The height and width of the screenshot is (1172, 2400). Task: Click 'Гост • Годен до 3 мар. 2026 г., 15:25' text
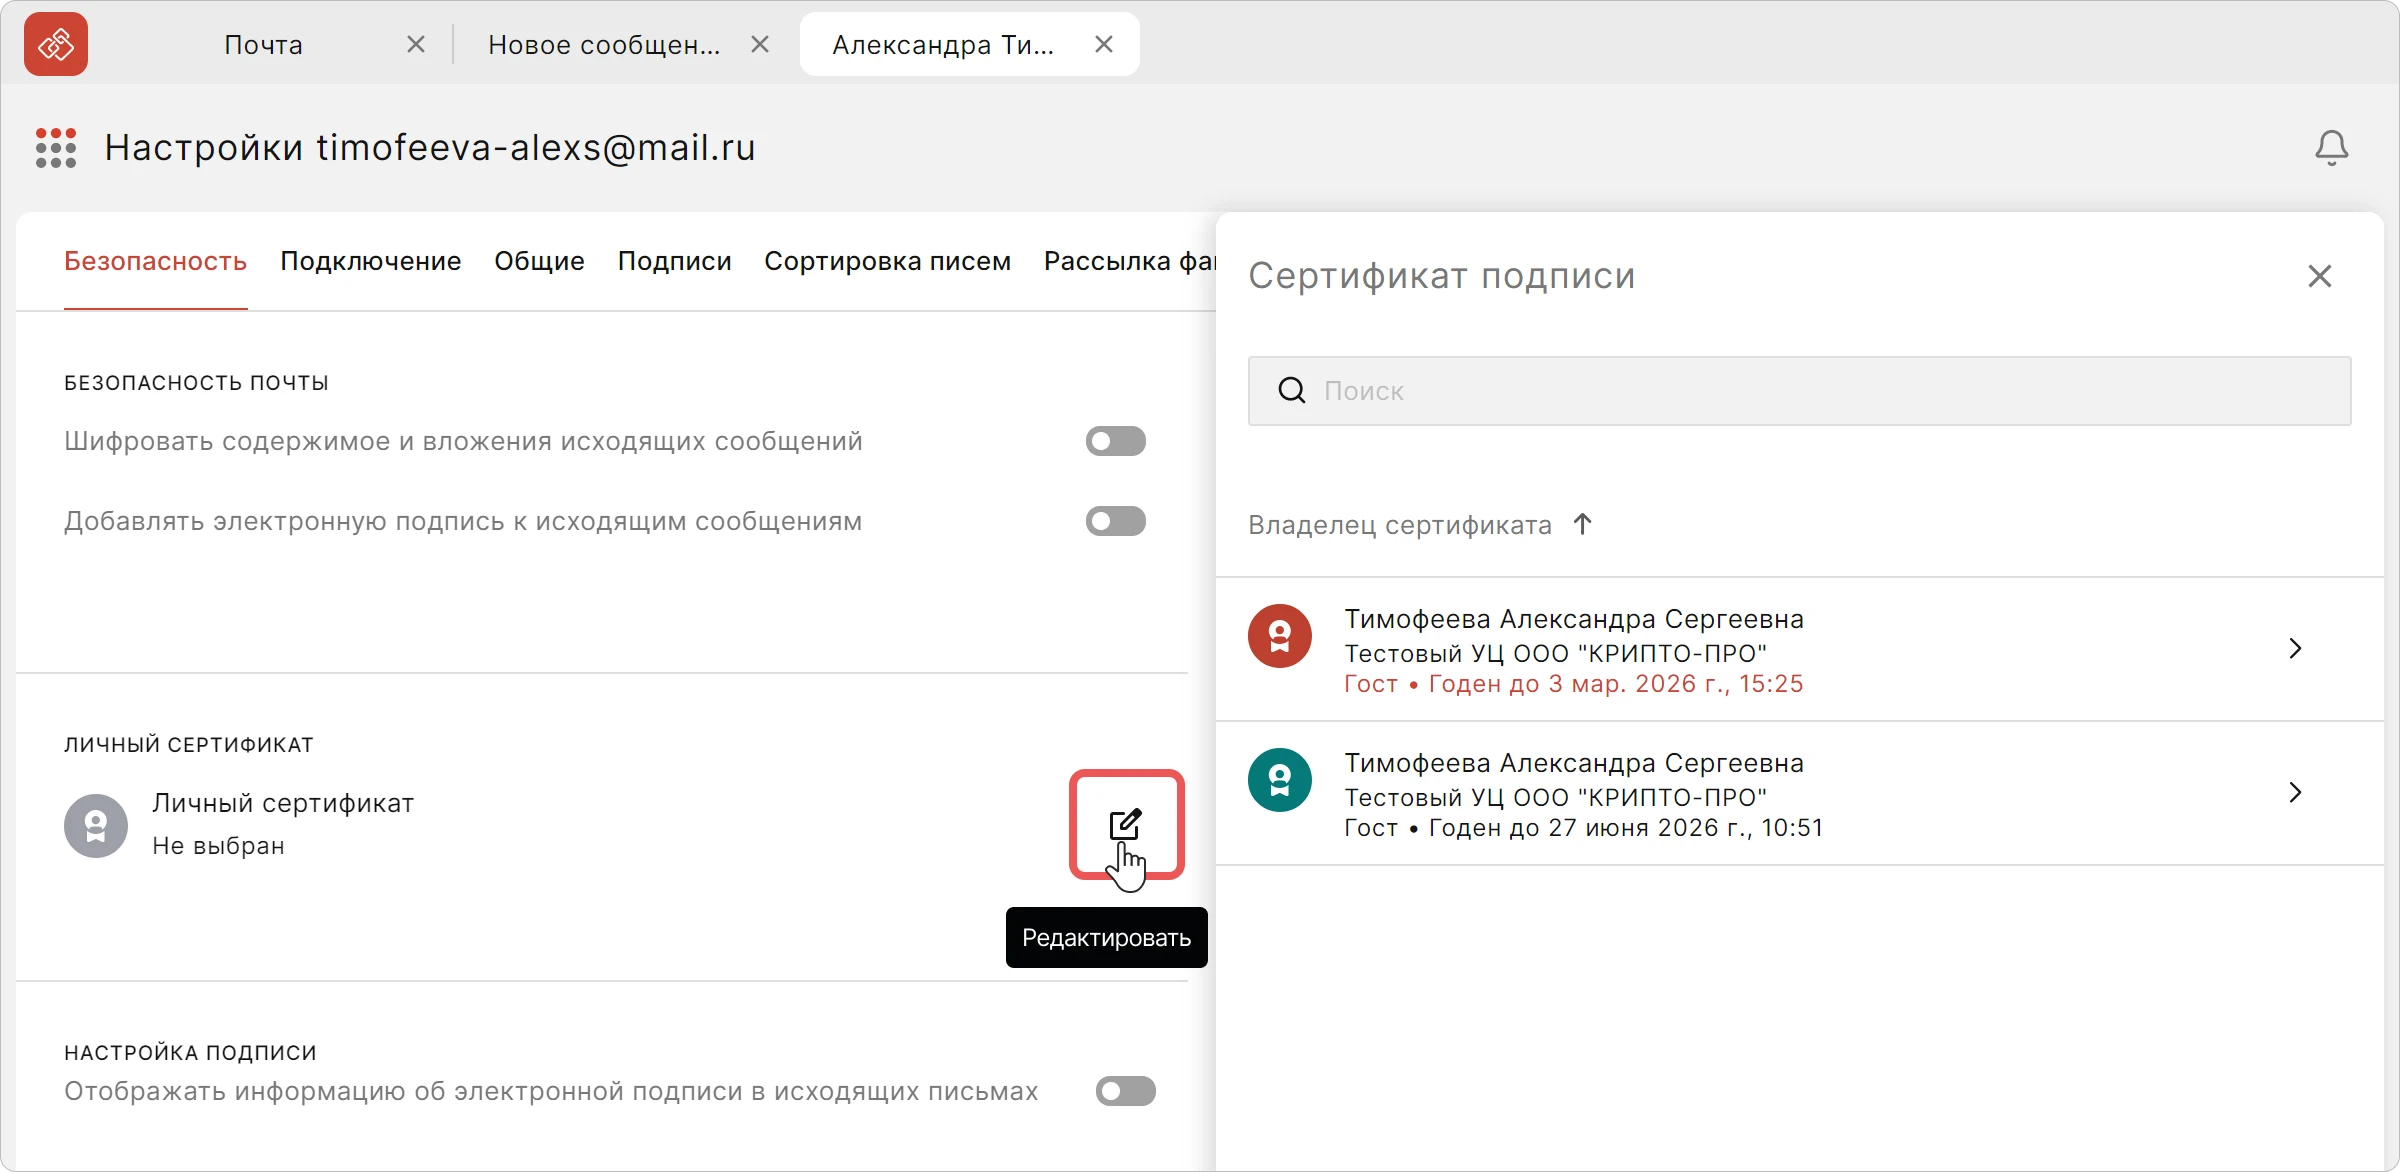1574,684
